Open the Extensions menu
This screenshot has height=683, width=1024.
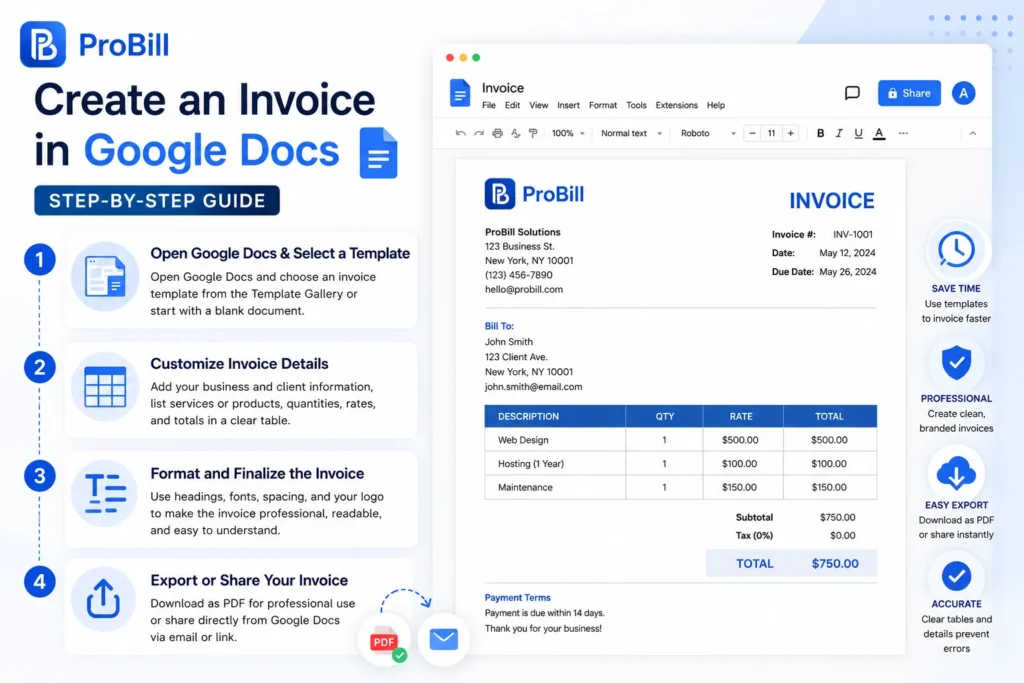(x=677, y=105)
